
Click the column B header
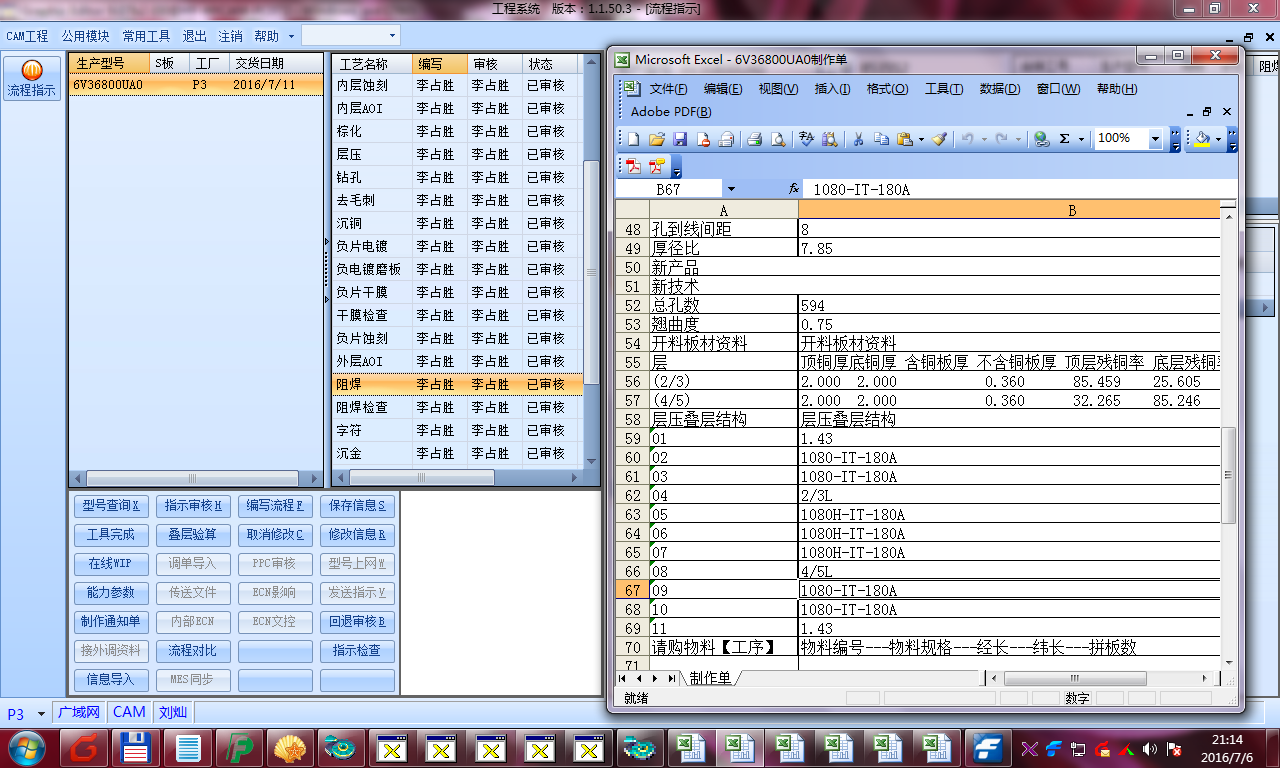pos(1009,210)
